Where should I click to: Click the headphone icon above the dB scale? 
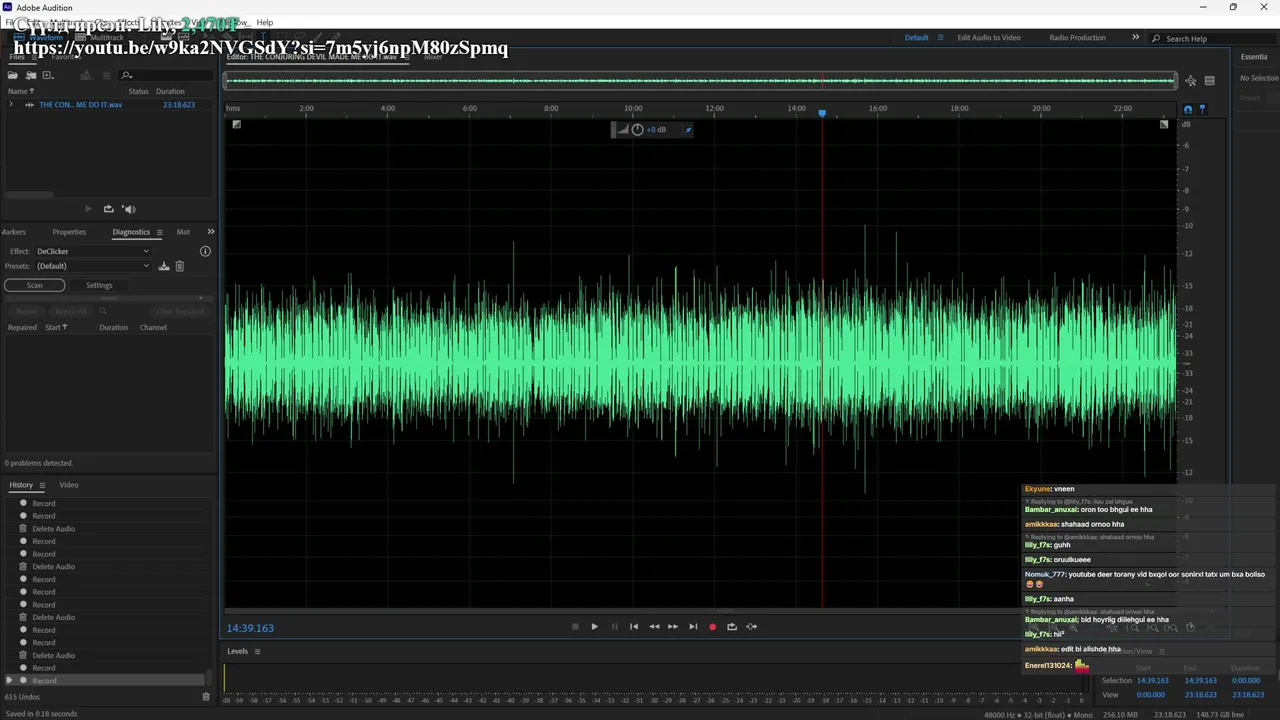pyautogui.click(x=1188, y=109)
